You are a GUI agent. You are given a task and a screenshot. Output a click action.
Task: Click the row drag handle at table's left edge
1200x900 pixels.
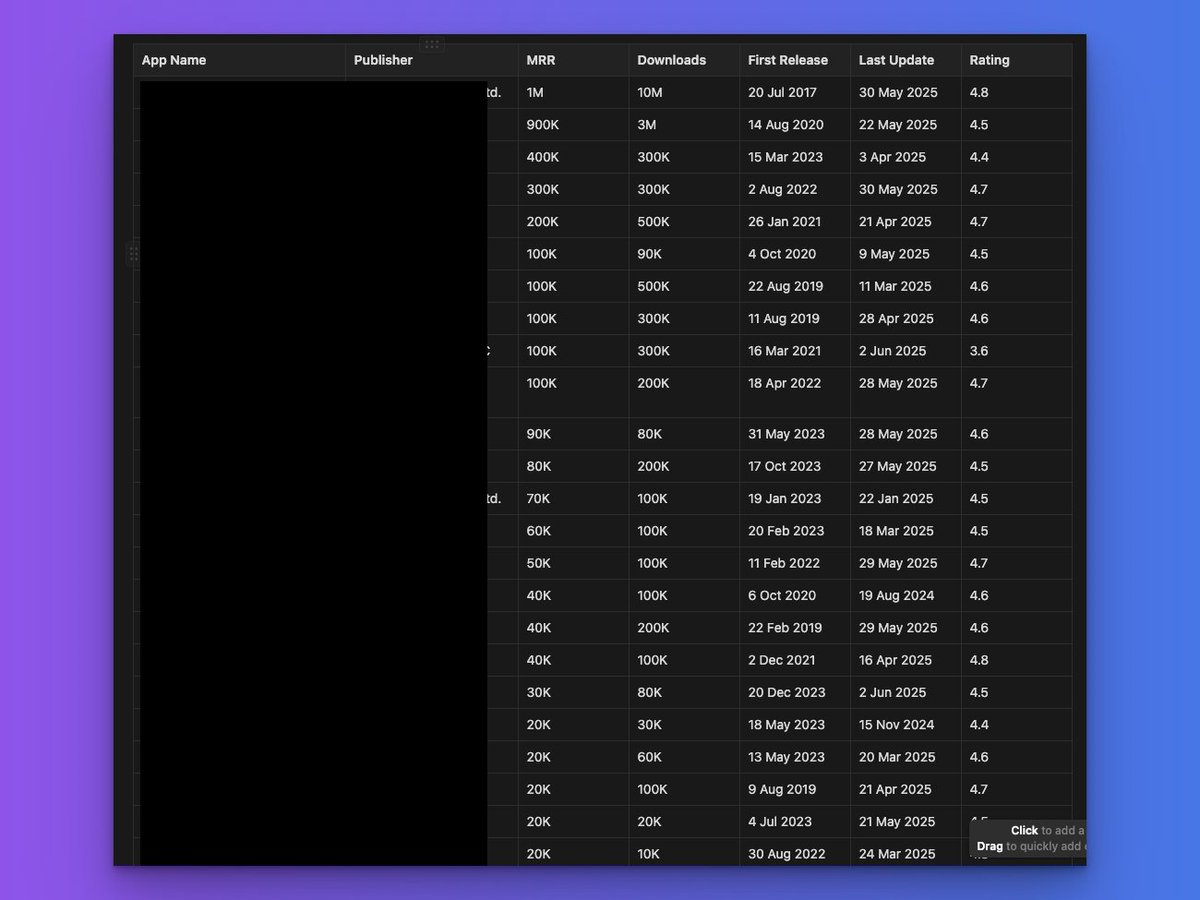click(133, 254)
